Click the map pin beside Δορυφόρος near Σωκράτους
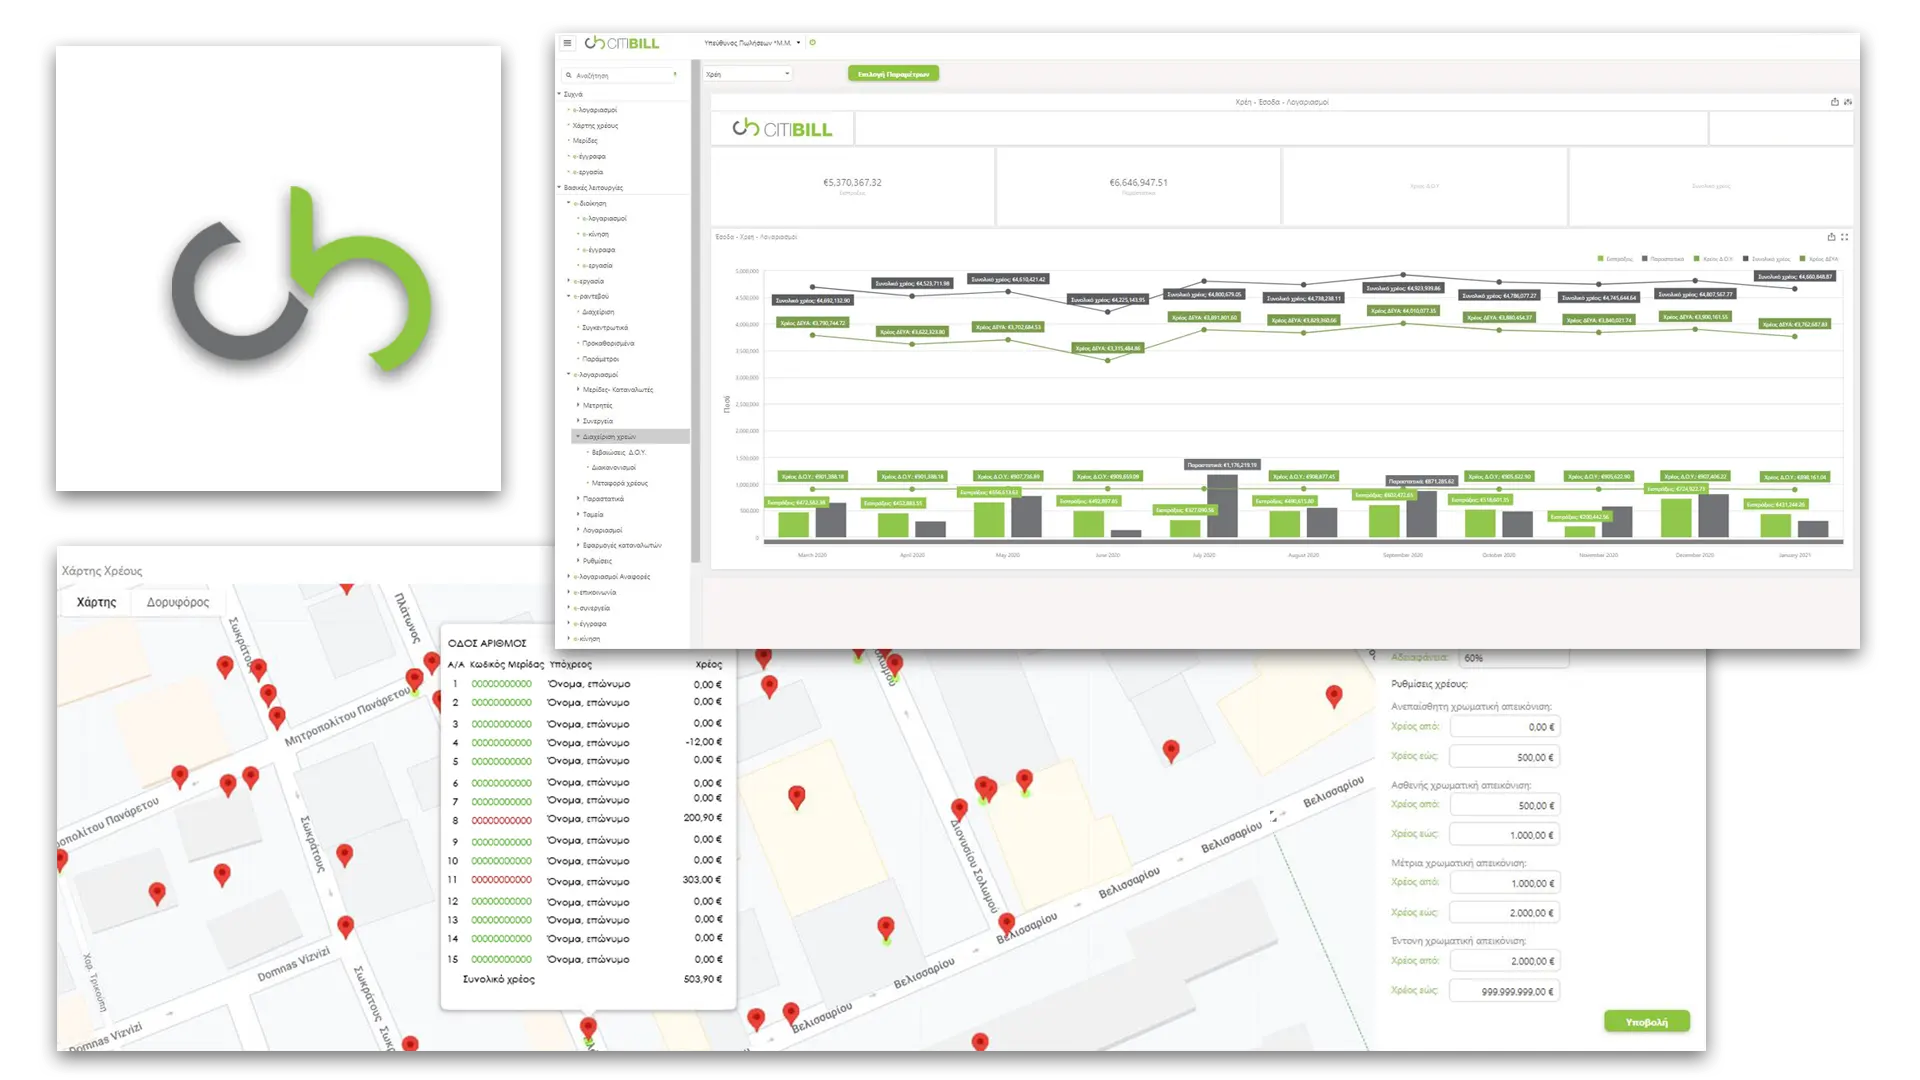1920x1080 pixels. [225, 667]
